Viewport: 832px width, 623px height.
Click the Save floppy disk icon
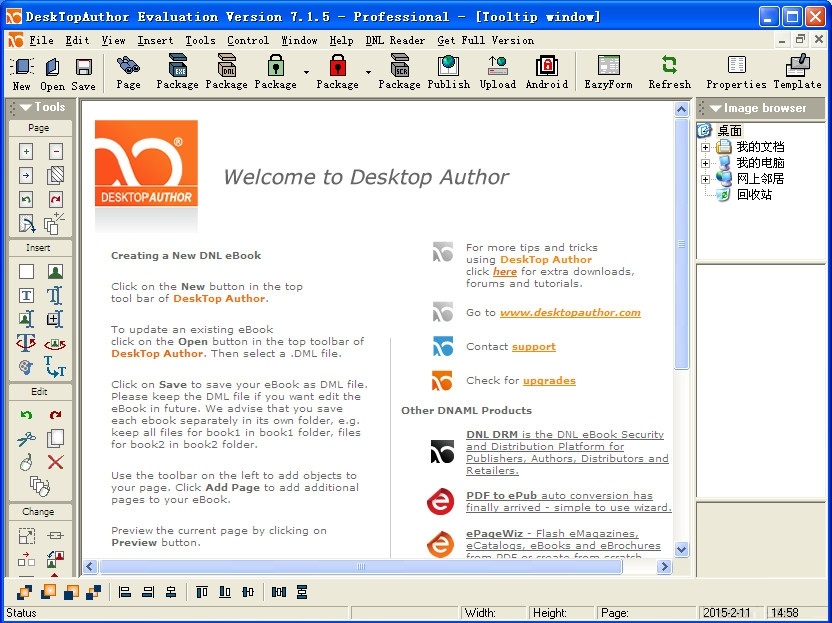(83, 67)
